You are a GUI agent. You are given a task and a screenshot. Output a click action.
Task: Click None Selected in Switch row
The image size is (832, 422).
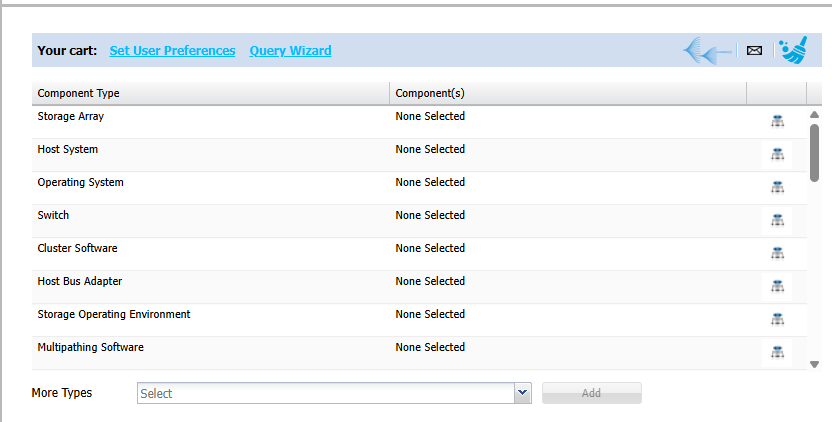(430, 215)
